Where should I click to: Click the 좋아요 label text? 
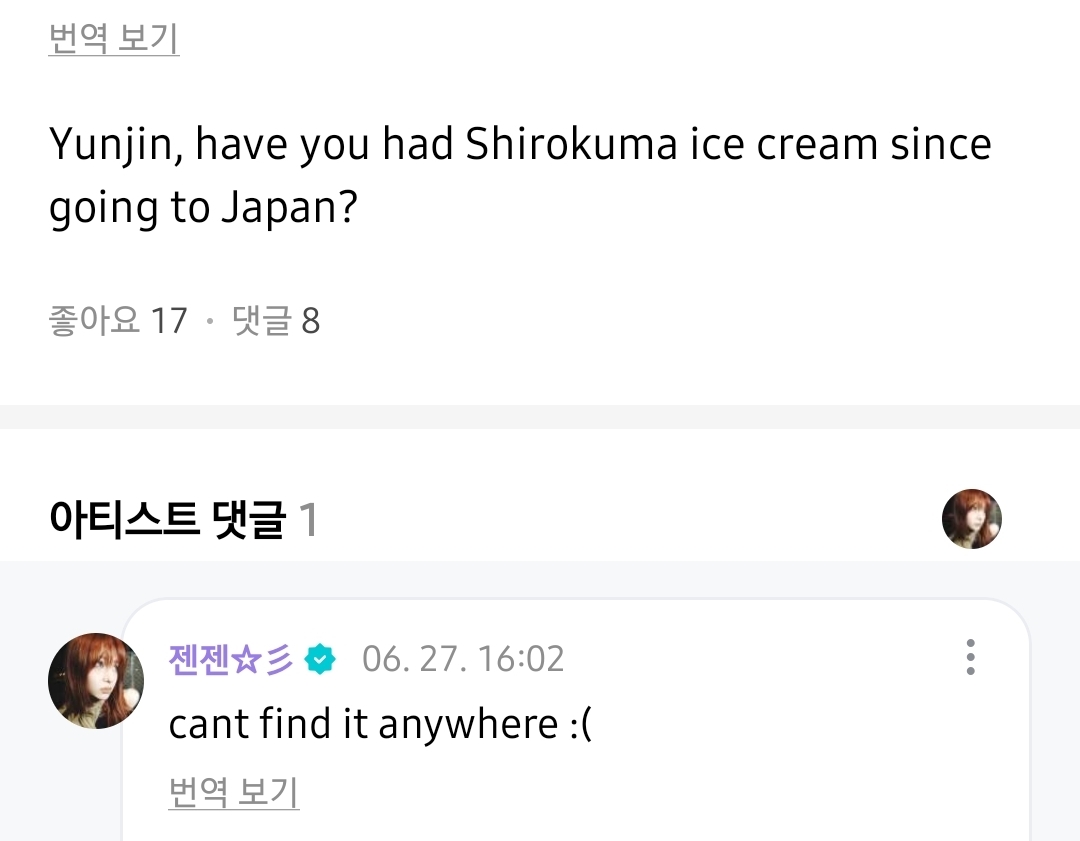tap(94, 320)
